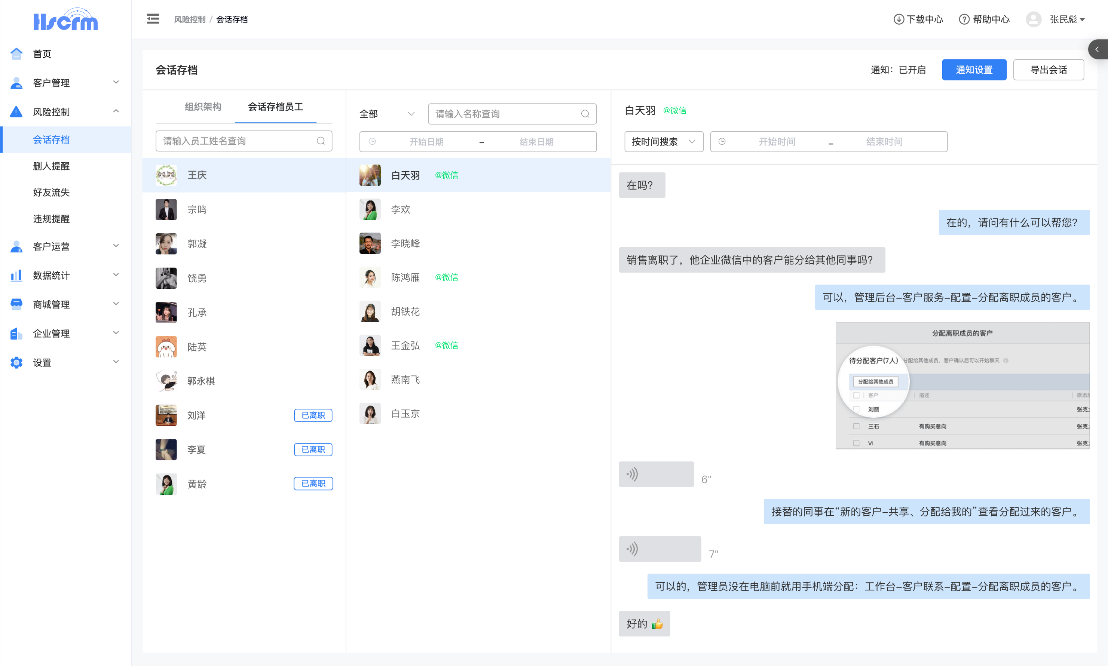The height and width of the screenshot is (666, 1108).
Task: Open the 全部 filter dropdown
Action: tap(387, 114)
